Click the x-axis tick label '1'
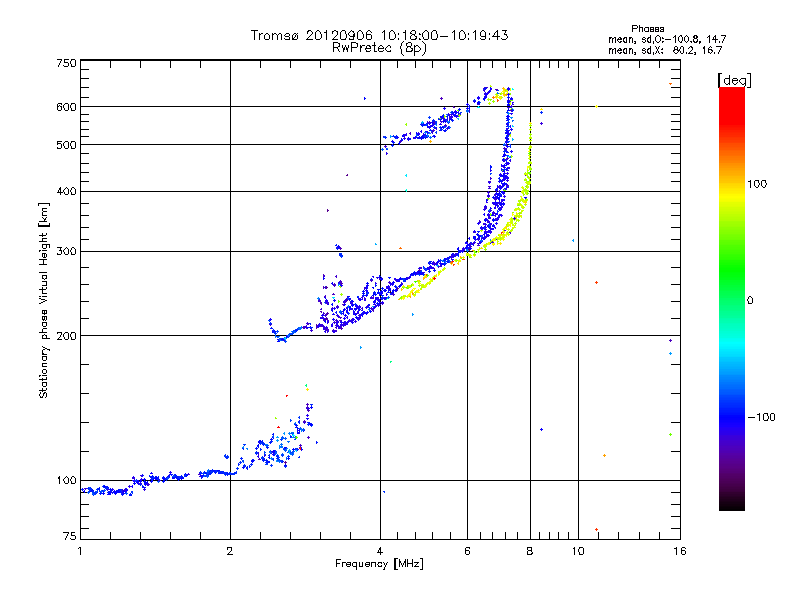800x600 pixels. (80, 551)
